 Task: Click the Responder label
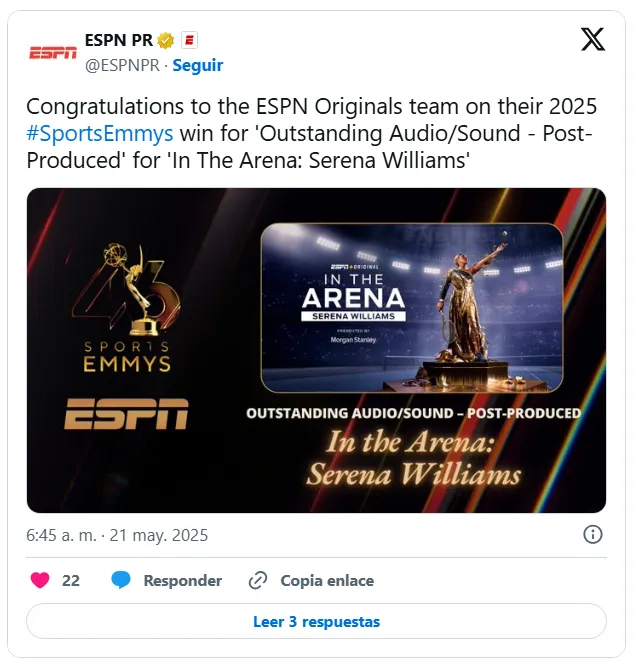coord(183,581)
